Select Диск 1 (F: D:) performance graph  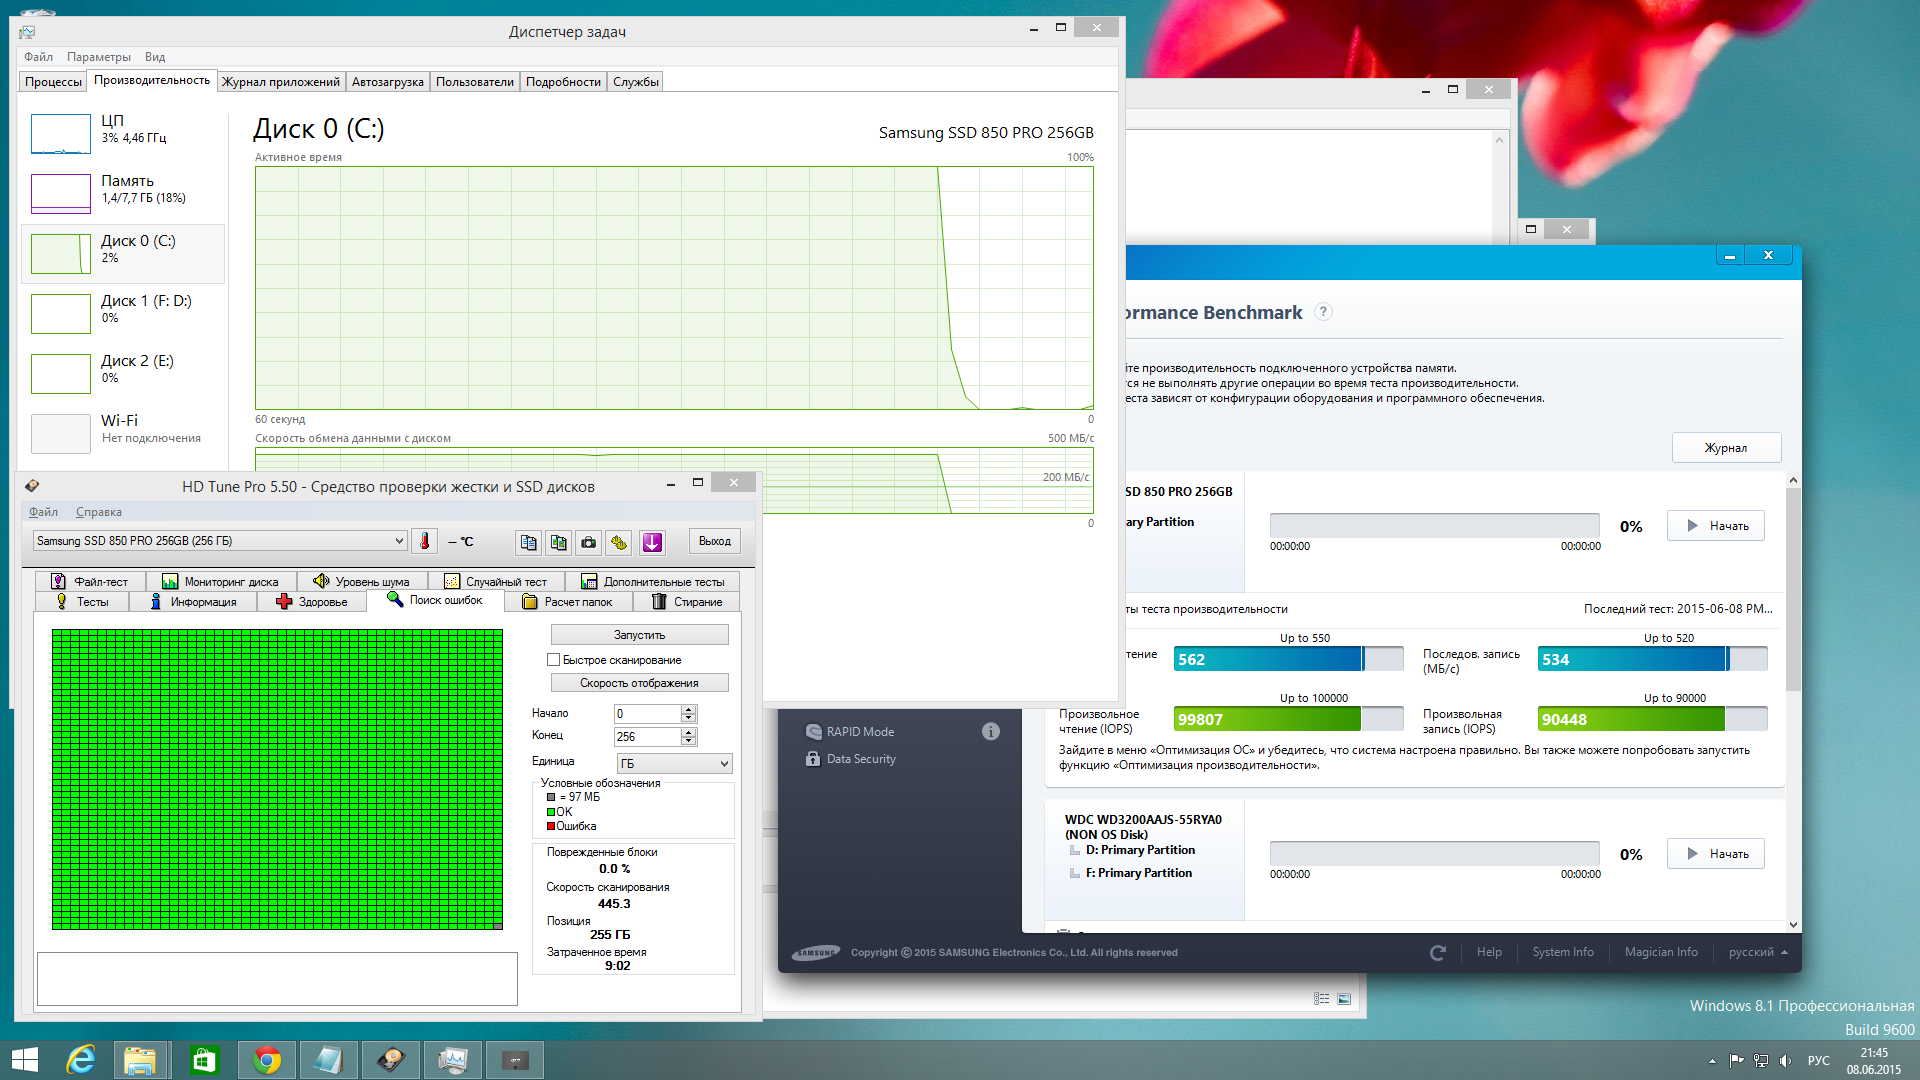122,312
